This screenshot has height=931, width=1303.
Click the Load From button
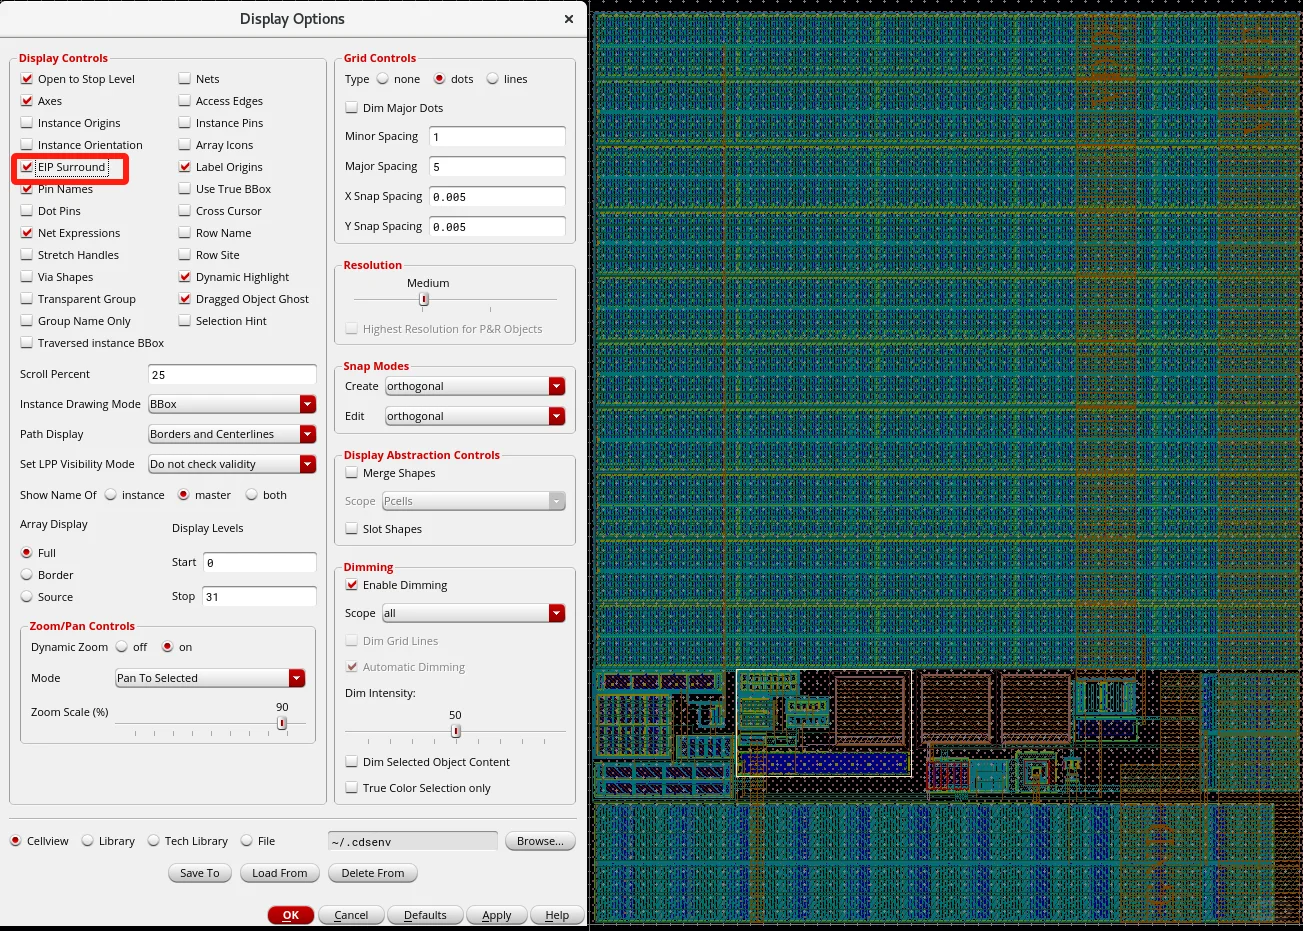pos(280,873)
